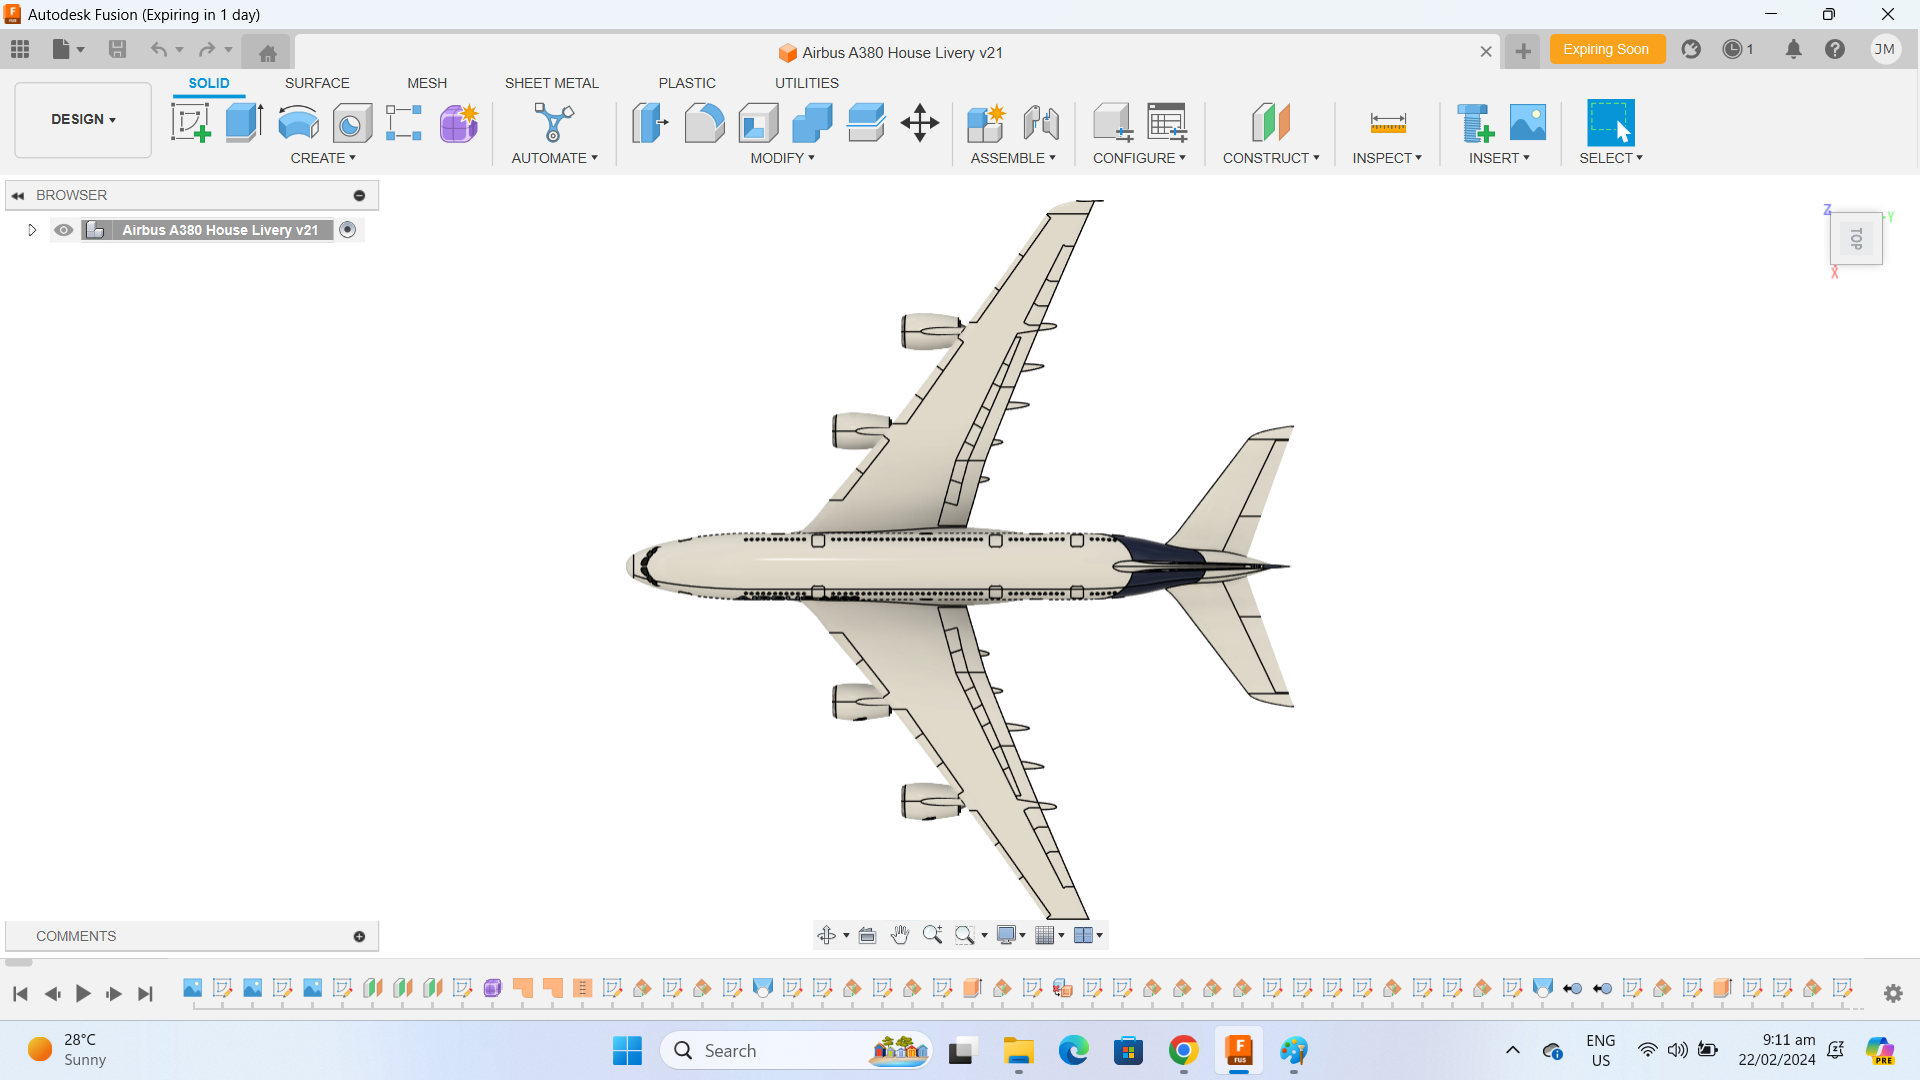Open the Joint tool
1920x1080 pixels.
pos(1041,122)
